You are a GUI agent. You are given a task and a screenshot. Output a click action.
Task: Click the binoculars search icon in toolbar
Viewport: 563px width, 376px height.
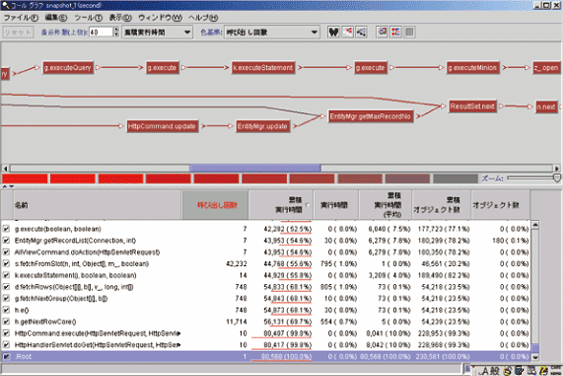(334, 32)
